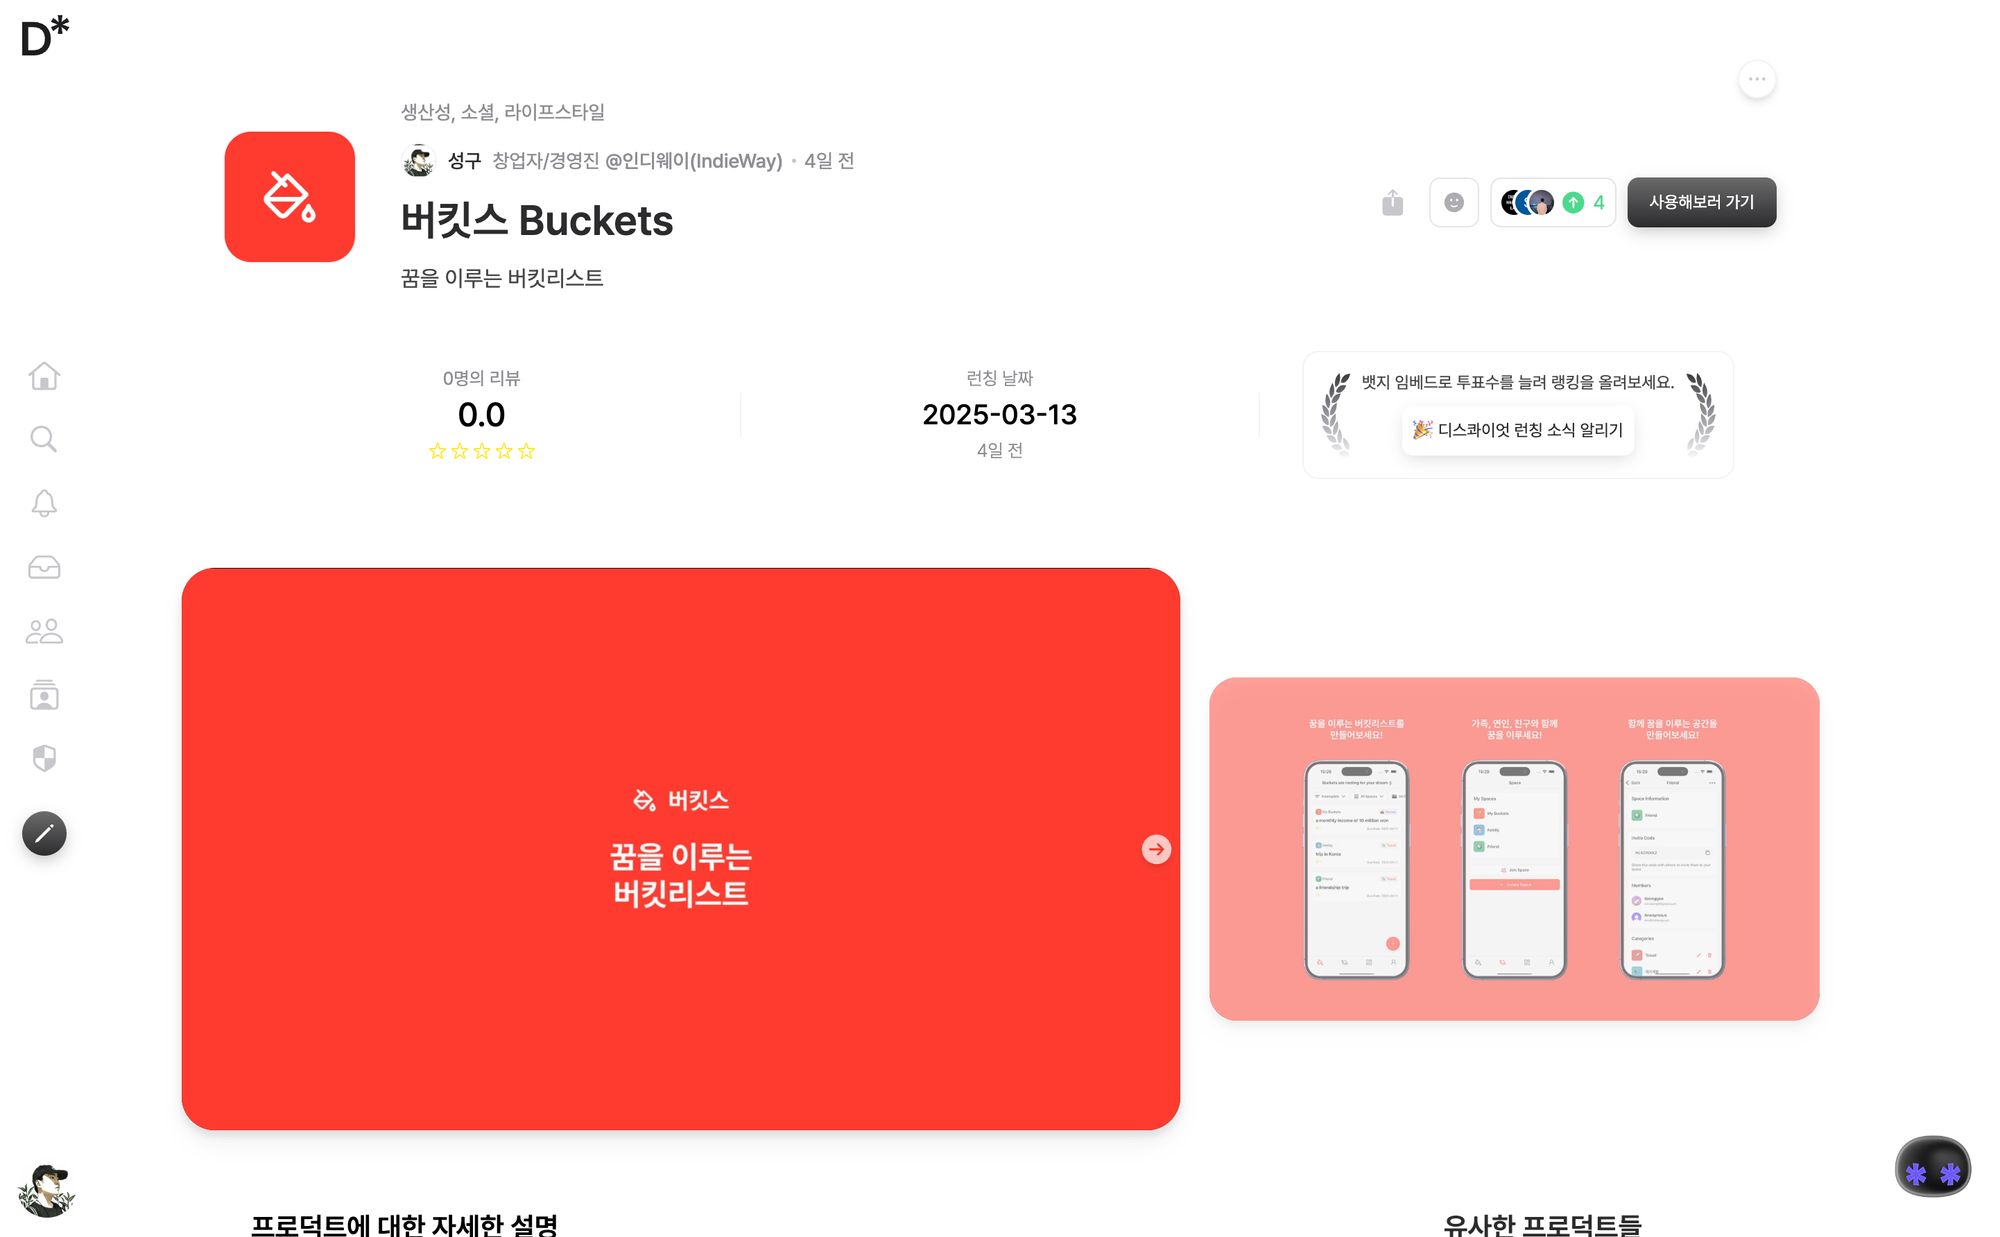2000x1237 pixels.
Task: Open the phone mockups screenshot thumbnail
Action: point(1514,849)
